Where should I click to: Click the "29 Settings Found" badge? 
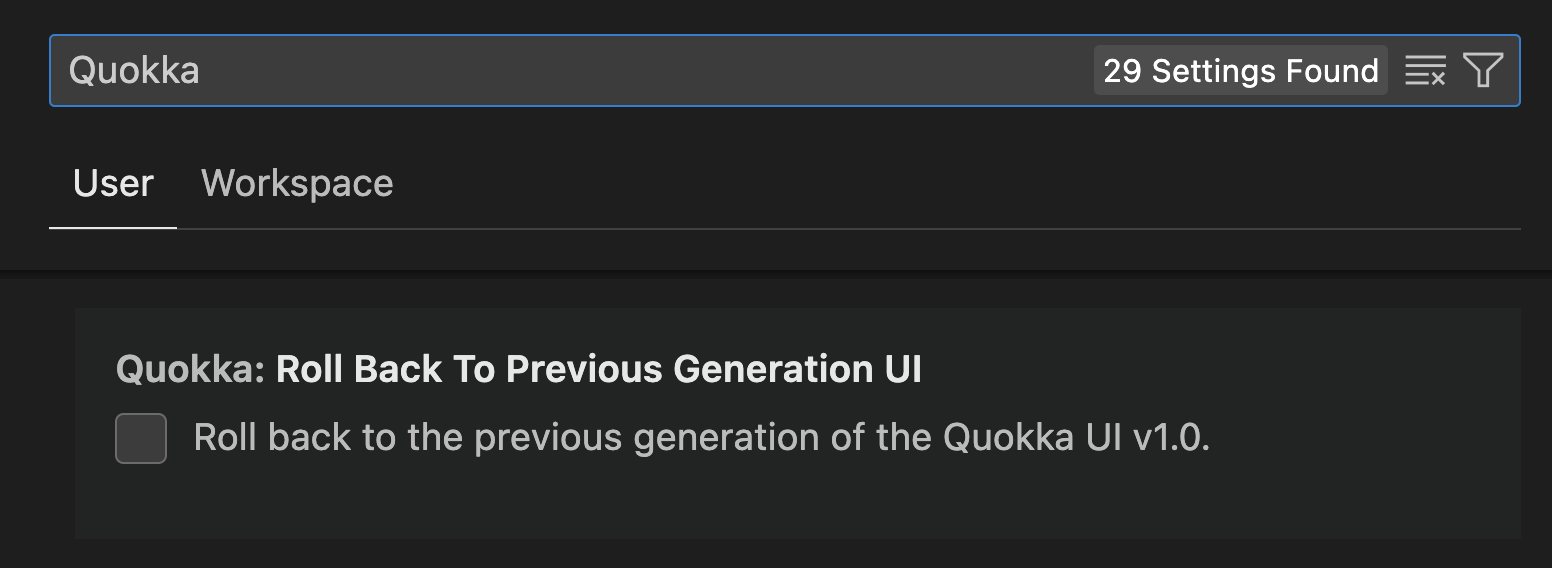click(1240, 71)
